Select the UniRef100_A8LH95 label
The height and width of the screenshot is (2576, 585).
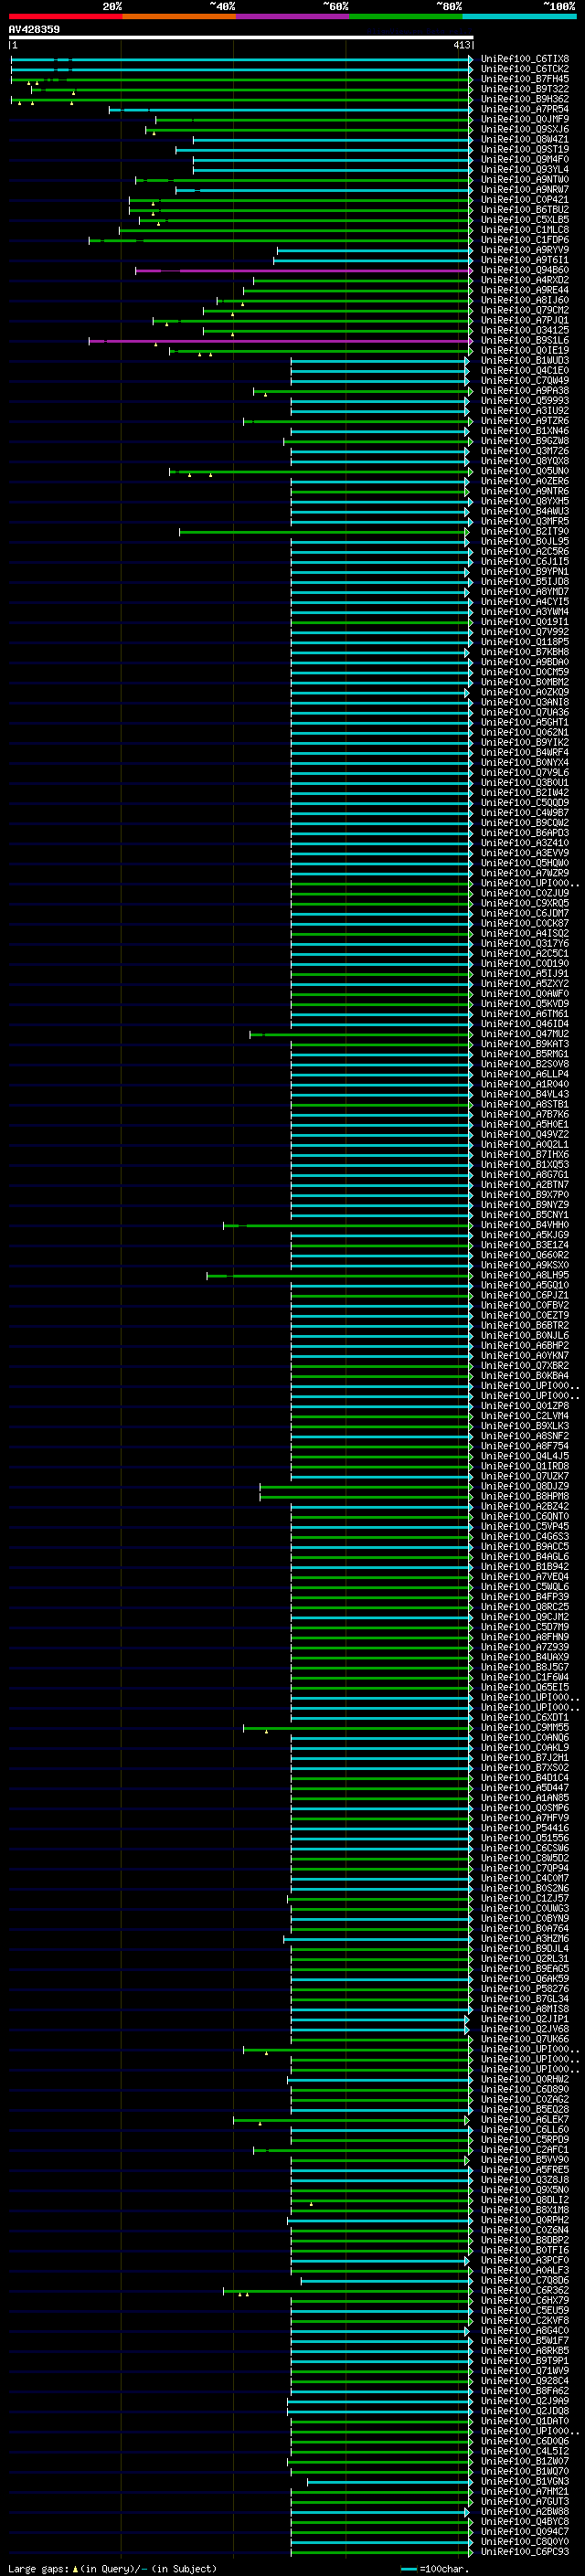(x=525, y=1275)
